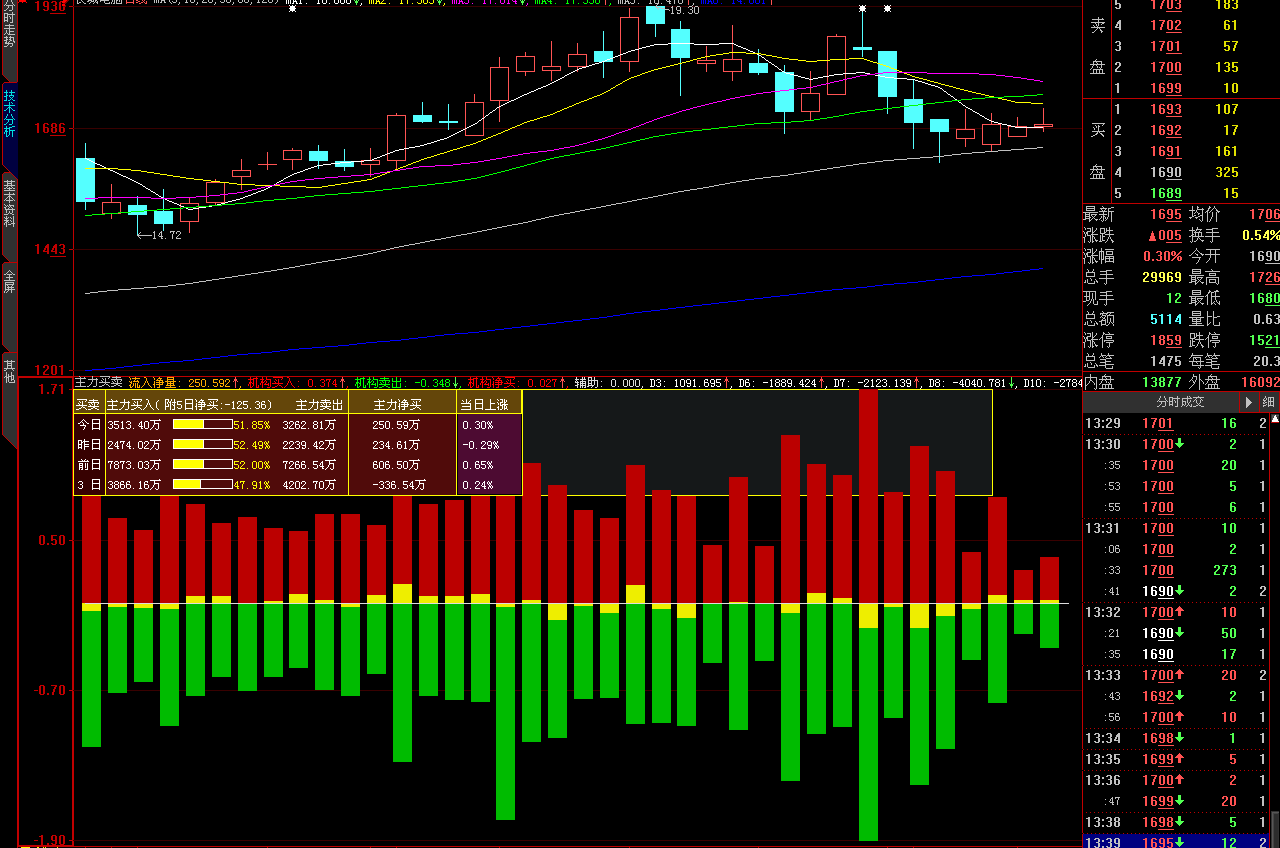Click the 3日 progress bar showing 47.91%
This screenshot has width=1280, height=848.
(203, 485)
